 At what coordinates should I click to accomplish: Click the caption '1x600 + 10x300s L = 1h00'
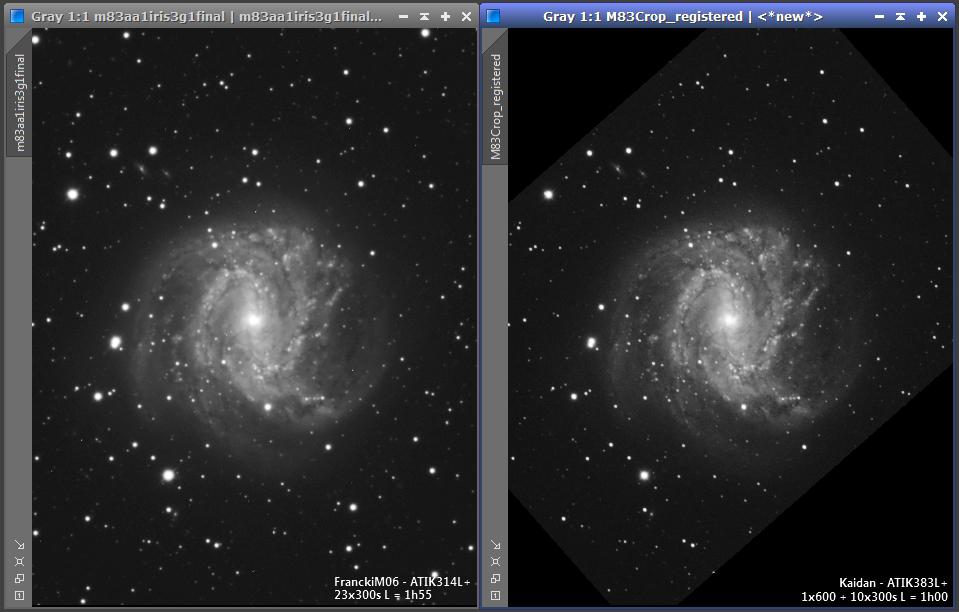pos(875,596)
